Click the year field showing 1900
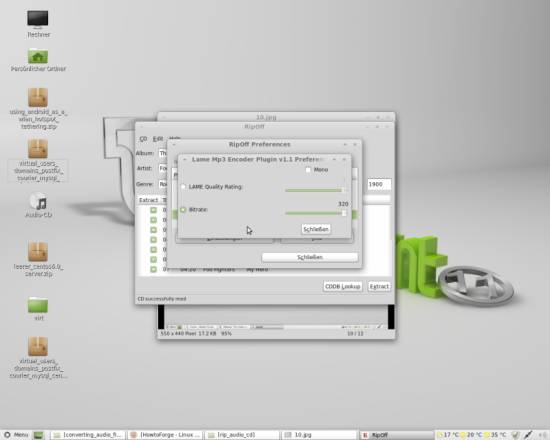Image resolution: width=550 pixels, height=440 pixels. (379, 184)
